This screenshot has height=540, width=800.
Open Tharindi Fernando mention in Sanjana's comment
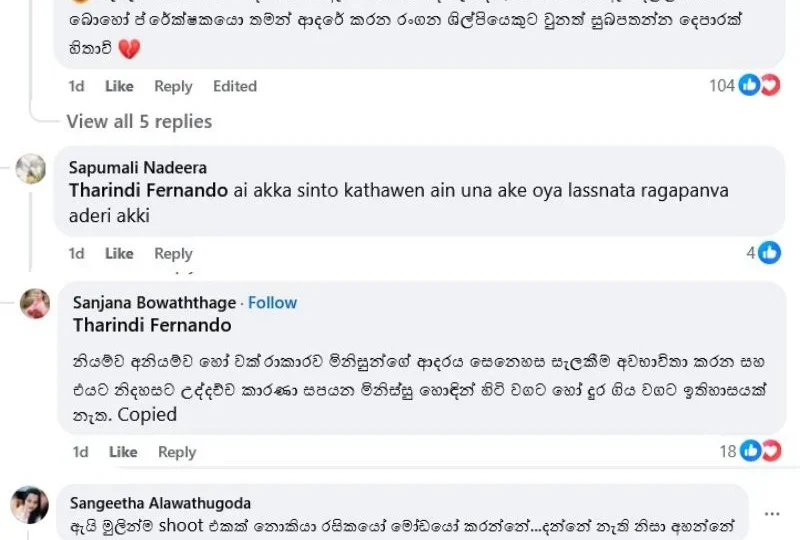tap(152, 325)
